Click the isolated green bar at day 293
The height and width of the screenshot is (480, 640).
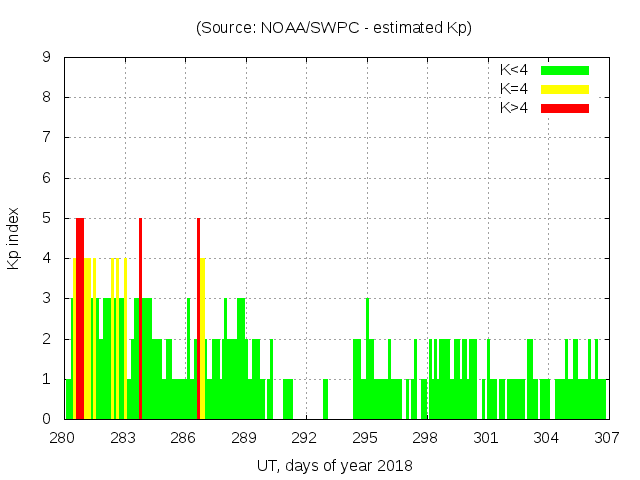click(x=326, y=399)
